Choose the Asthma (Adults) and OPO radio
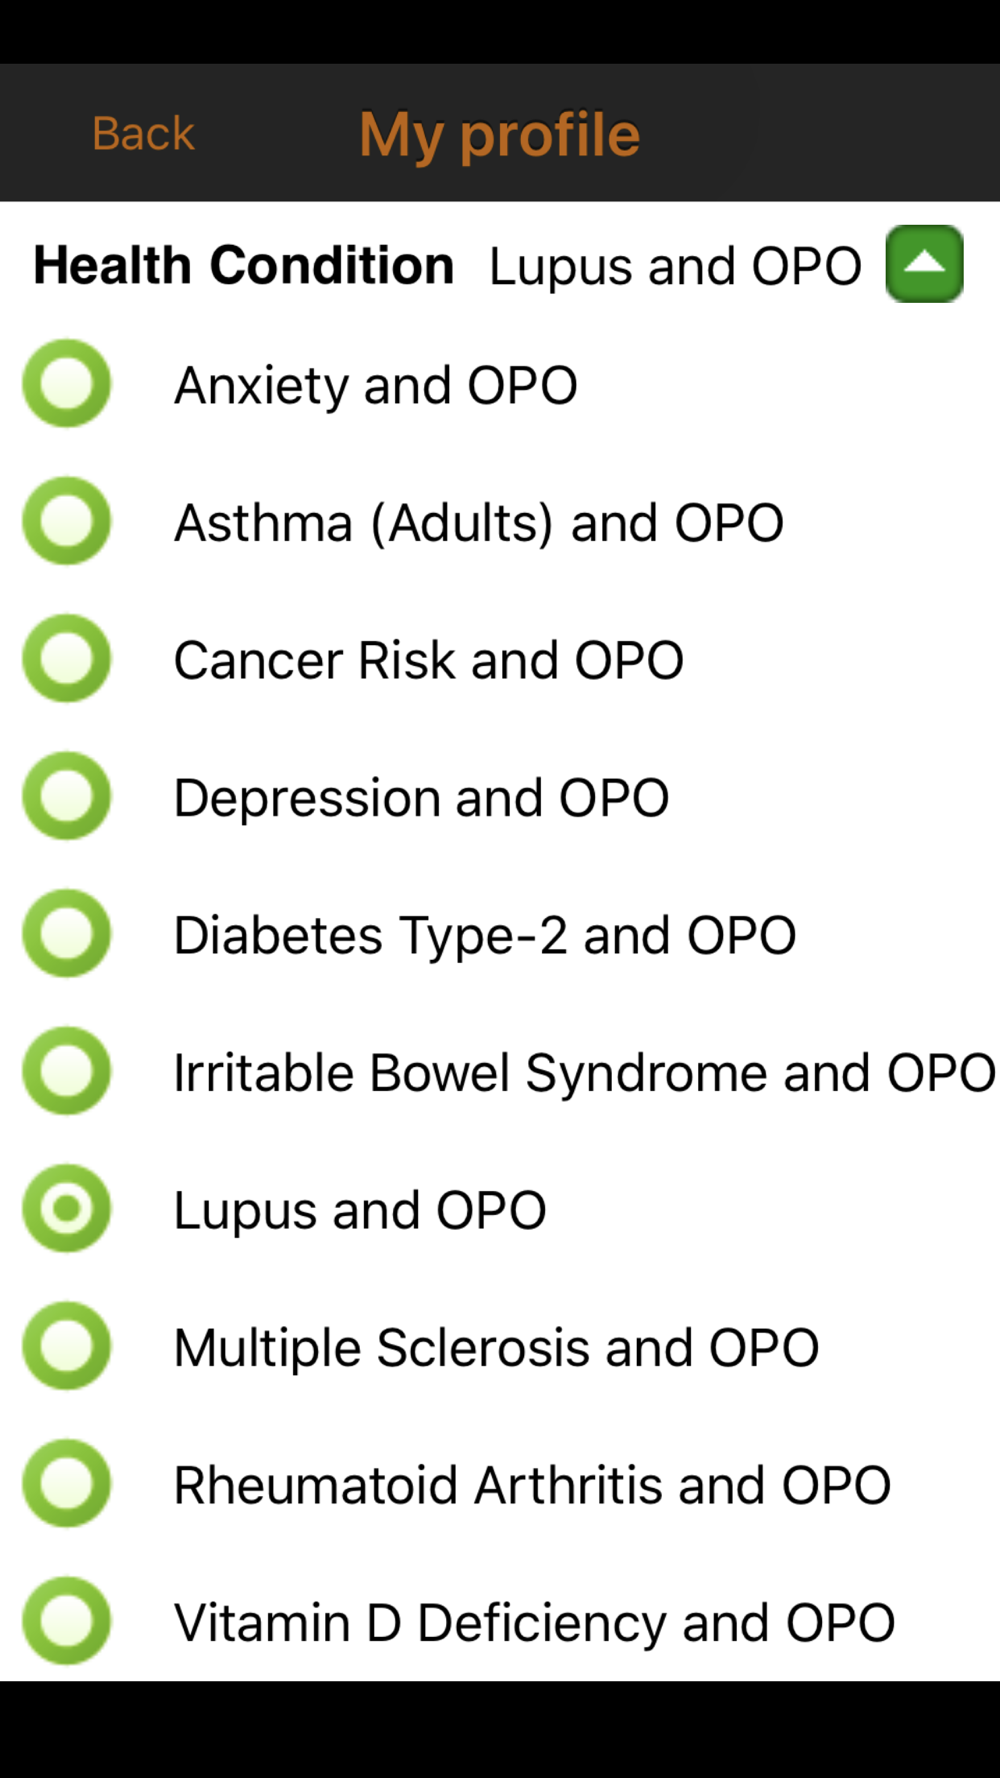1000x1778 pixels. point(67,521)
